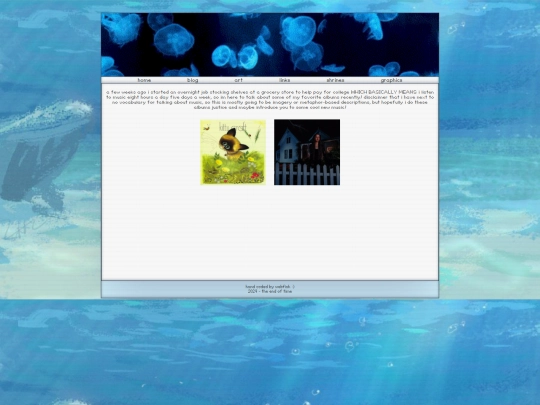The height and width of the screenshot is (405, 540).
Task: Select the intro paragraph about albums
Action: pyautogui.click(x=270, y=100)
